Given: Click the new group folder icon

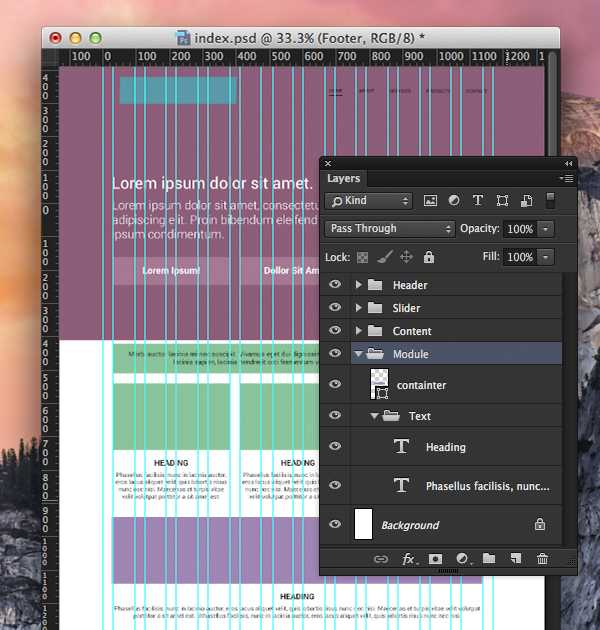Looking at the screenshot, I should (x=489, y=558).
